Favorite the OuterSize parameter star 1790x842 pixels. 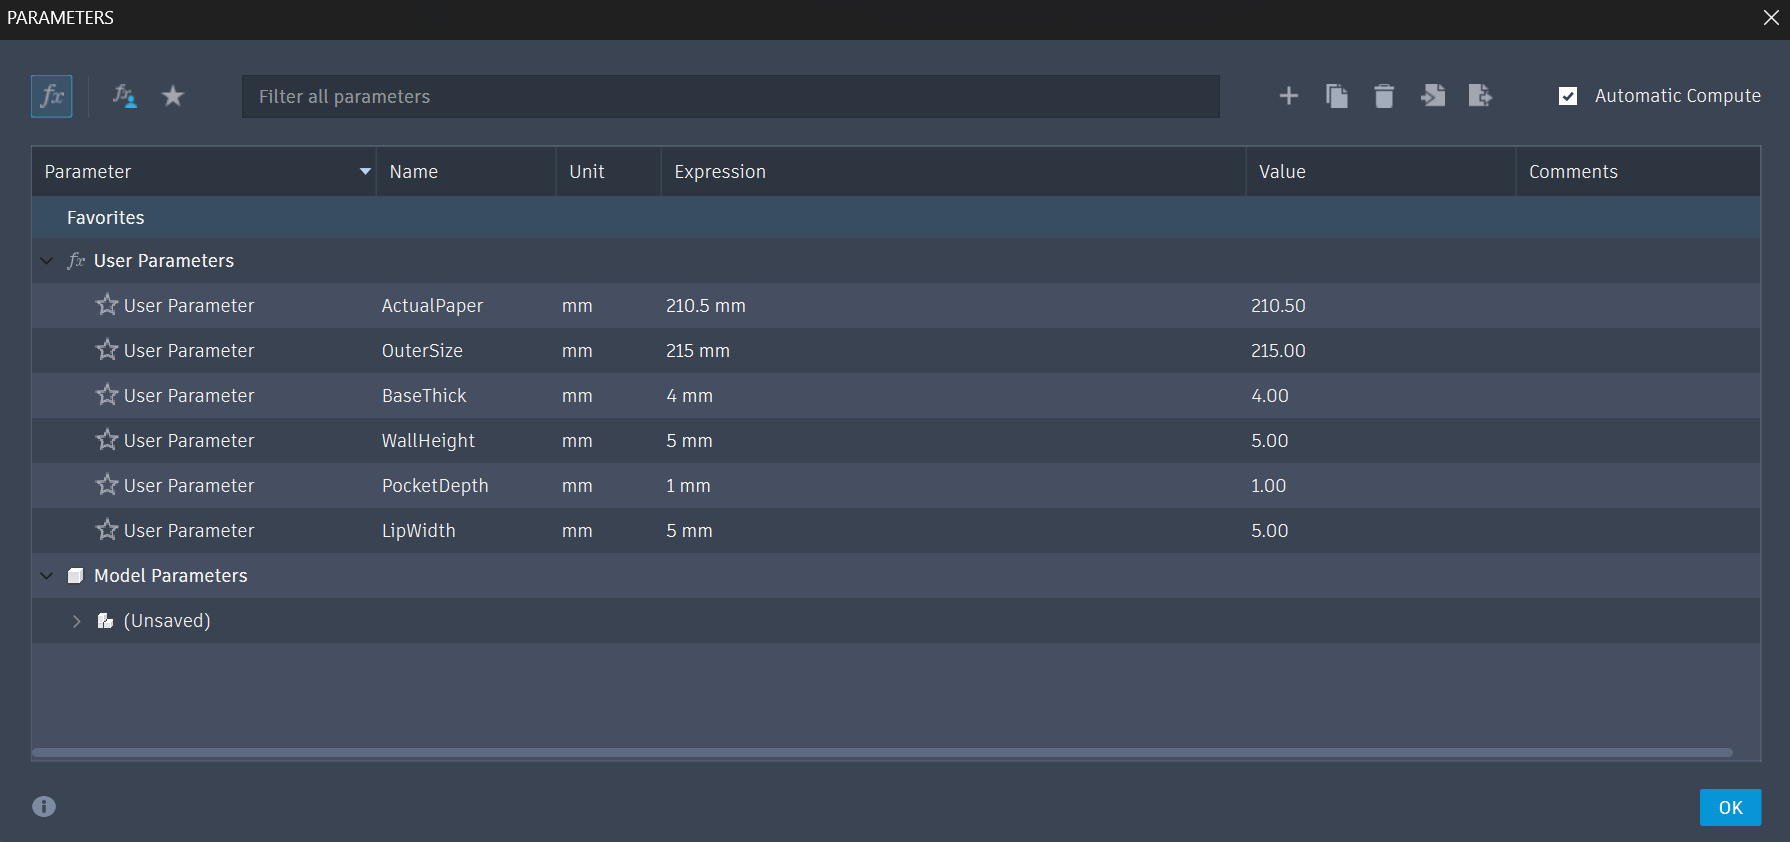(x=107, y=350)
